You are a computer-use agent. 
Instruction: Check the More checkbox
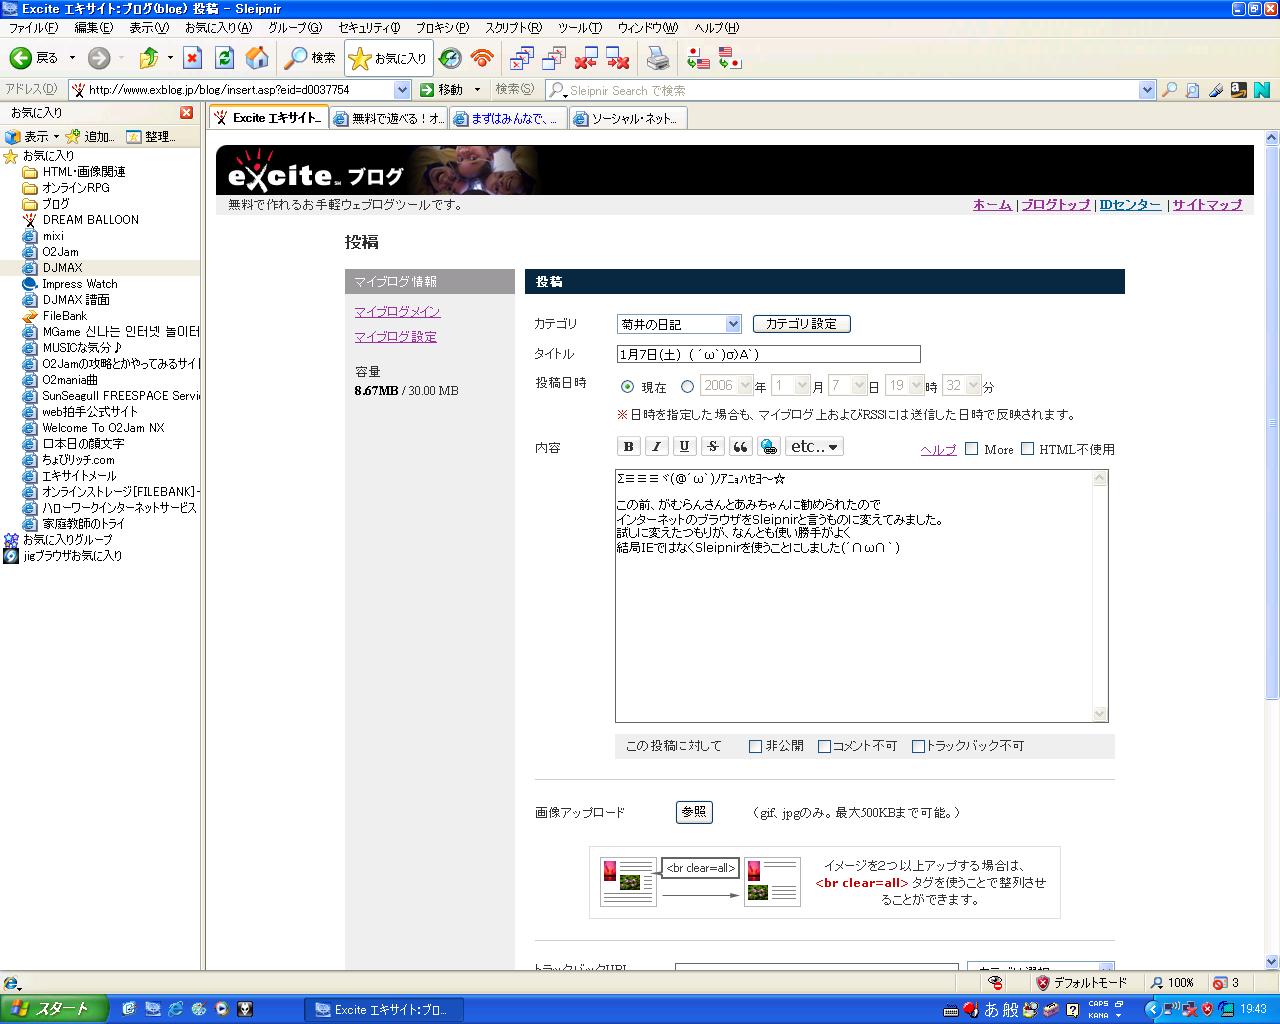coord(971,449)
